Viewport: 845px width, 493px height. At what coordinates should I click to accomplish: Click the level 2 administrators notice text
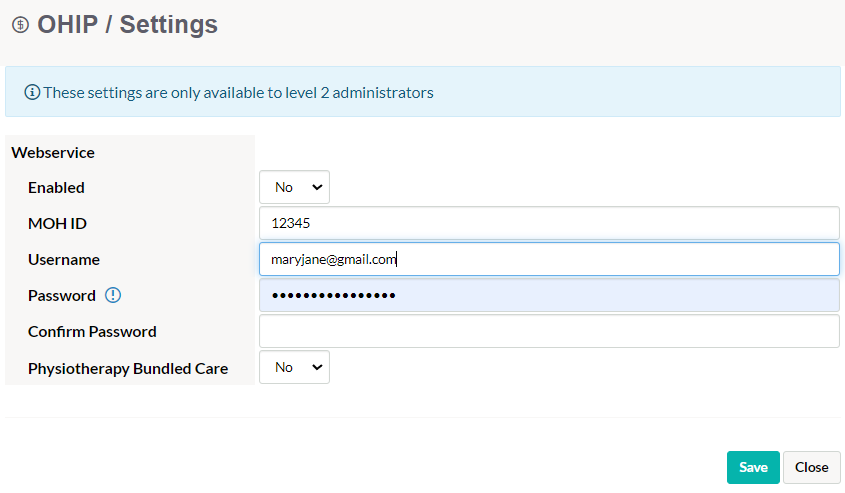(238, 93)
